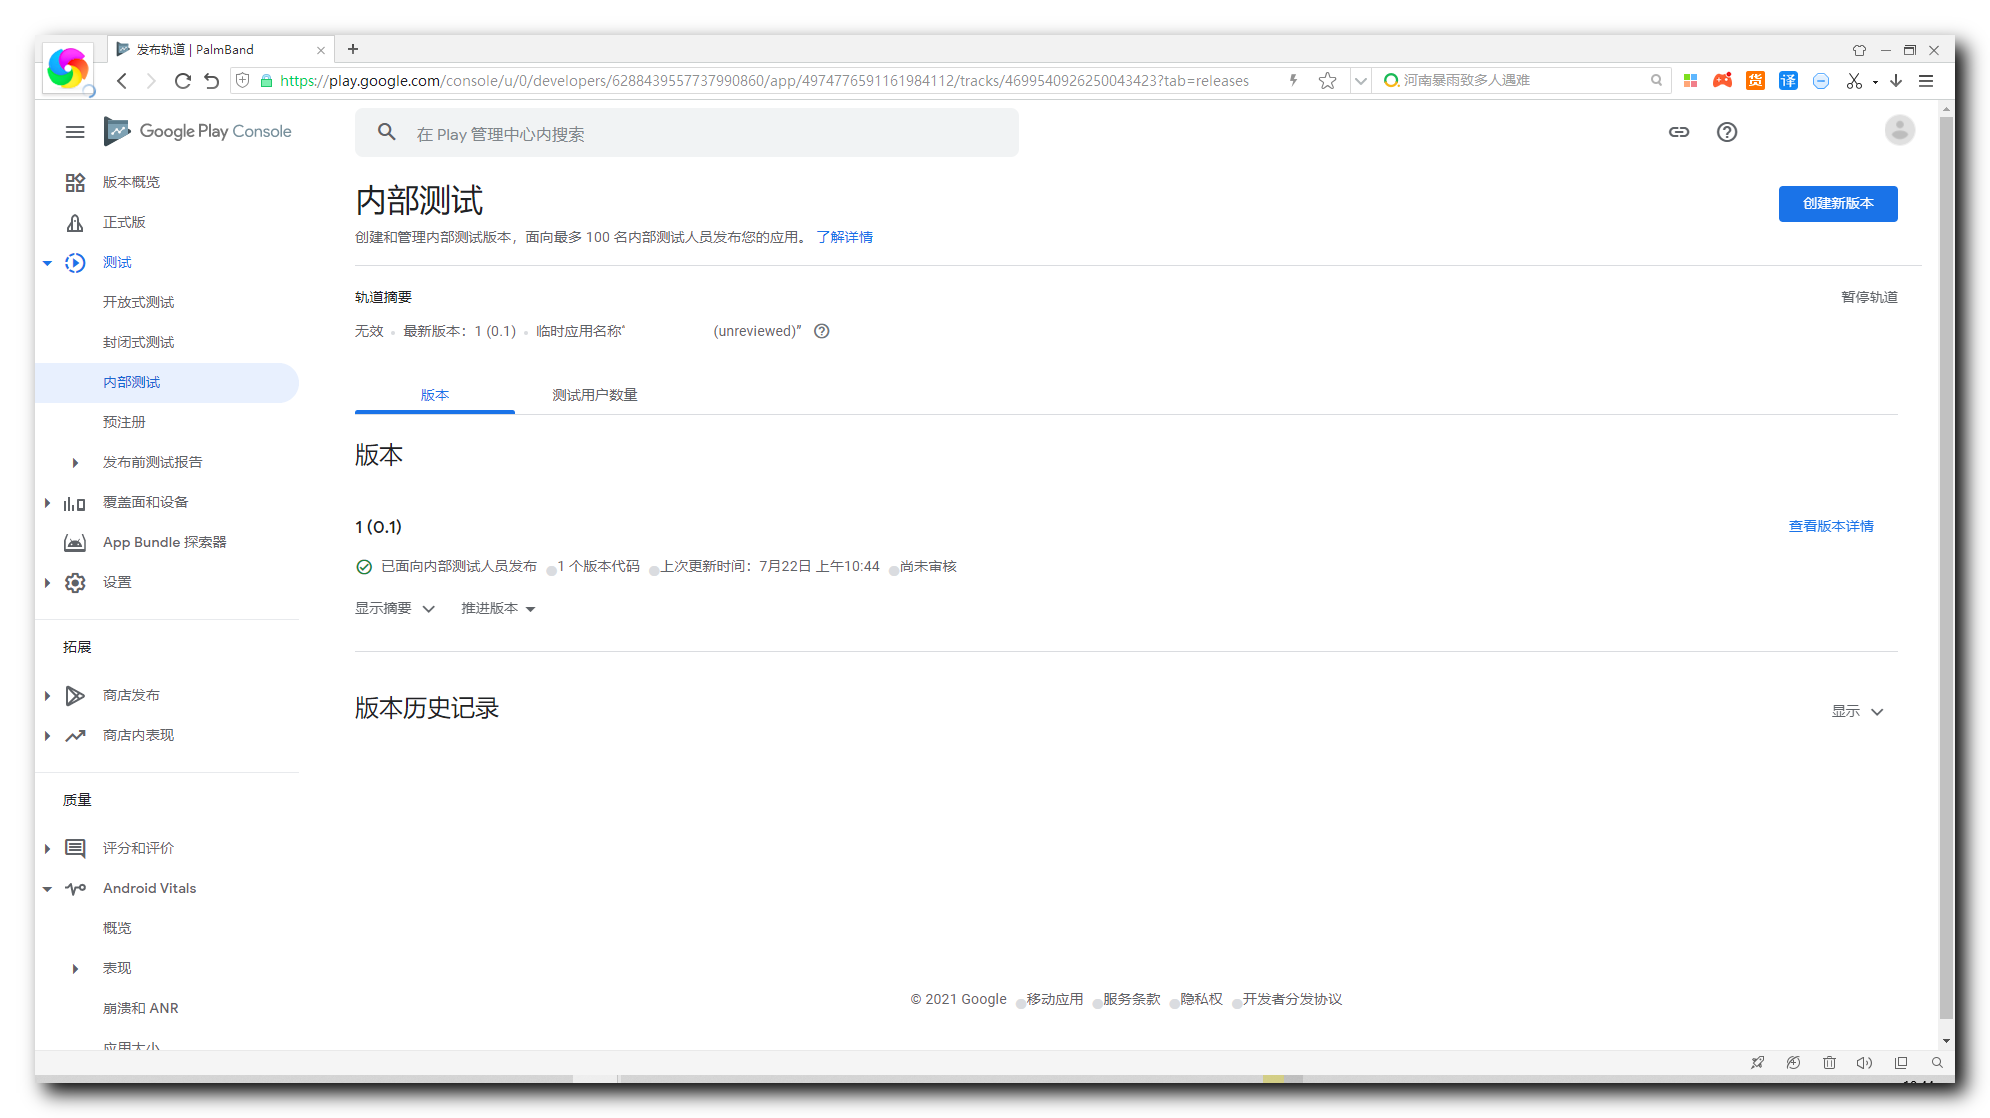Open the help question mark icon
Viewport: 1990px width, 1118px height.
tap(1727, 132)
